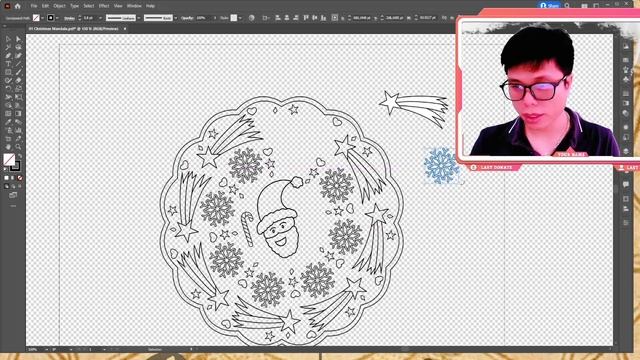
Task: Open stroke color dropdown in control bar
Action: [57, 18]
